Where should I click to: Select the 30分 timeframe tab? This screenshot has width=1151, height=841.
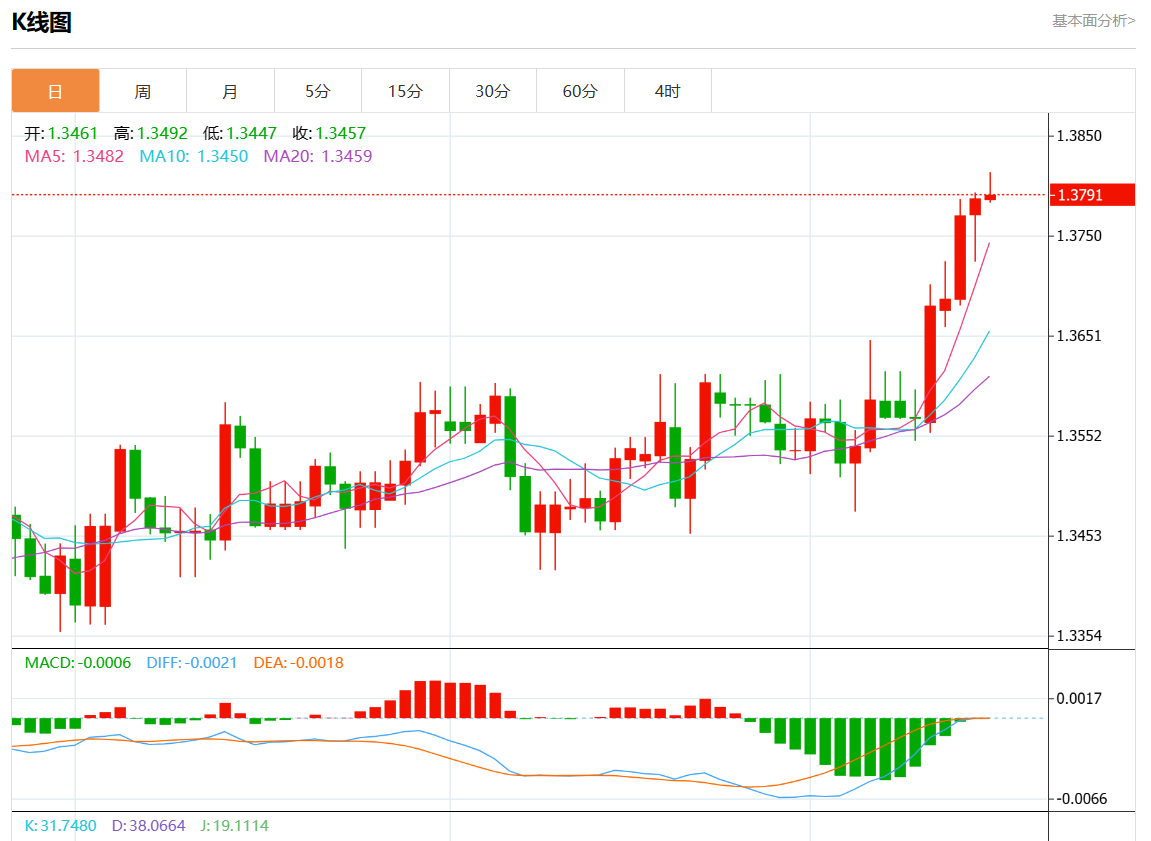(x=492, y=91)
